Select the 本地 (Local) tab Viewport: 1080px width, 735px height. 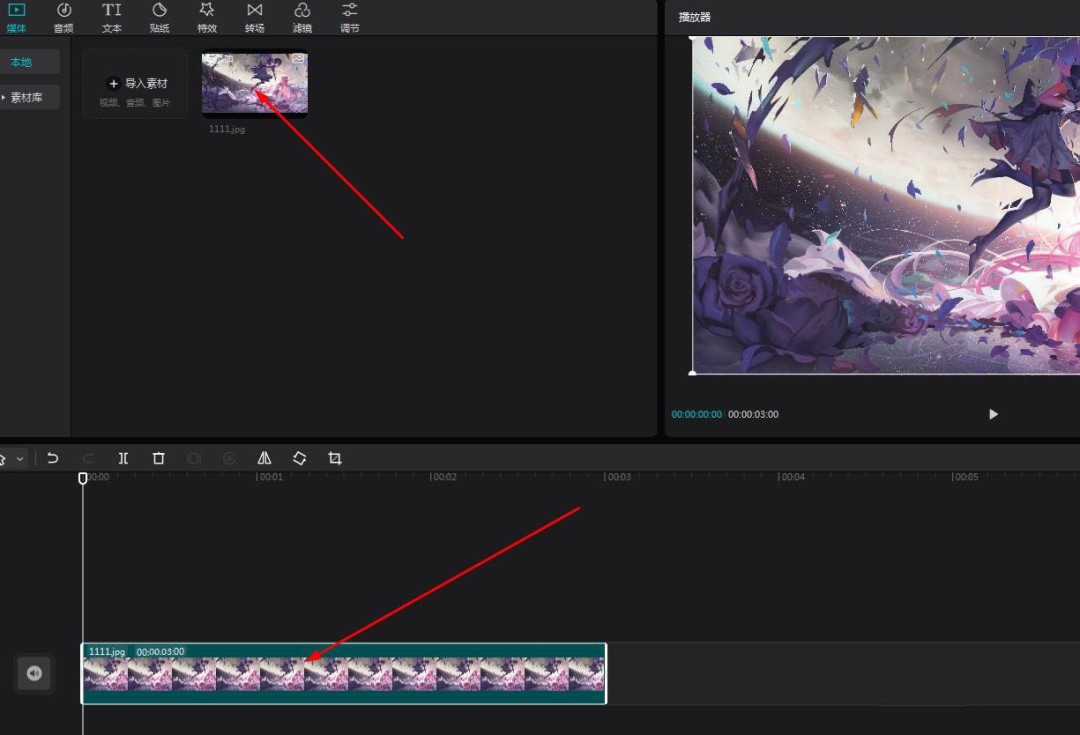pyautogui.click(x=22, y=62)
